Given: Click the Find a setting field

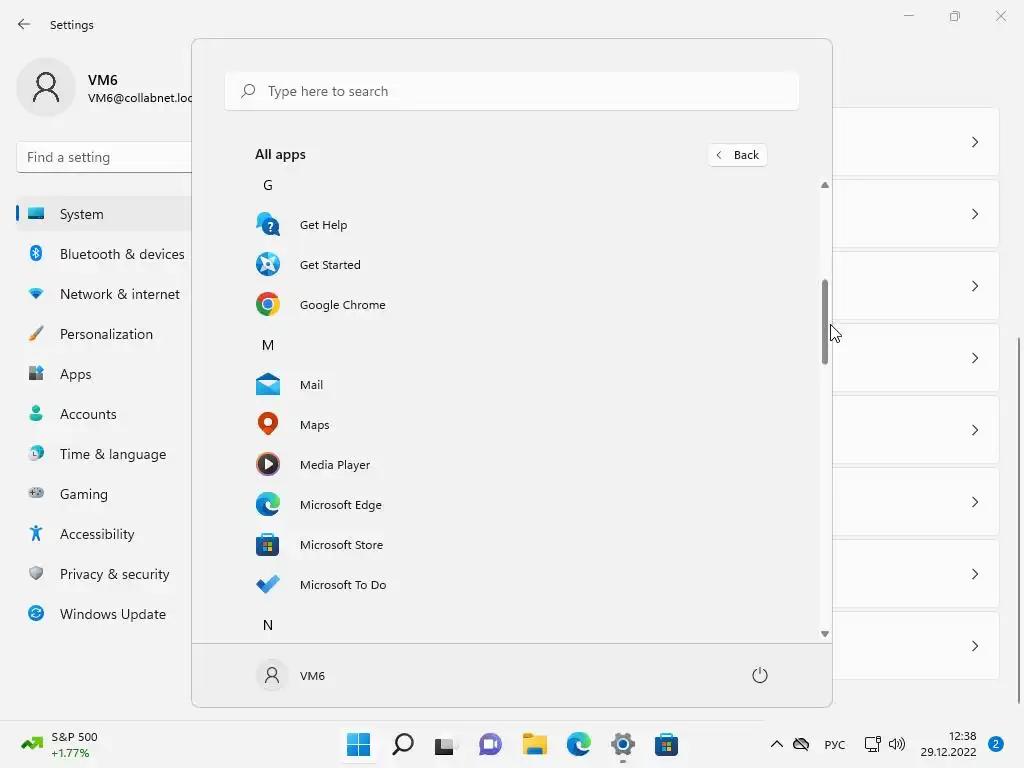Looking at the screenshot, I should (104, 157).
